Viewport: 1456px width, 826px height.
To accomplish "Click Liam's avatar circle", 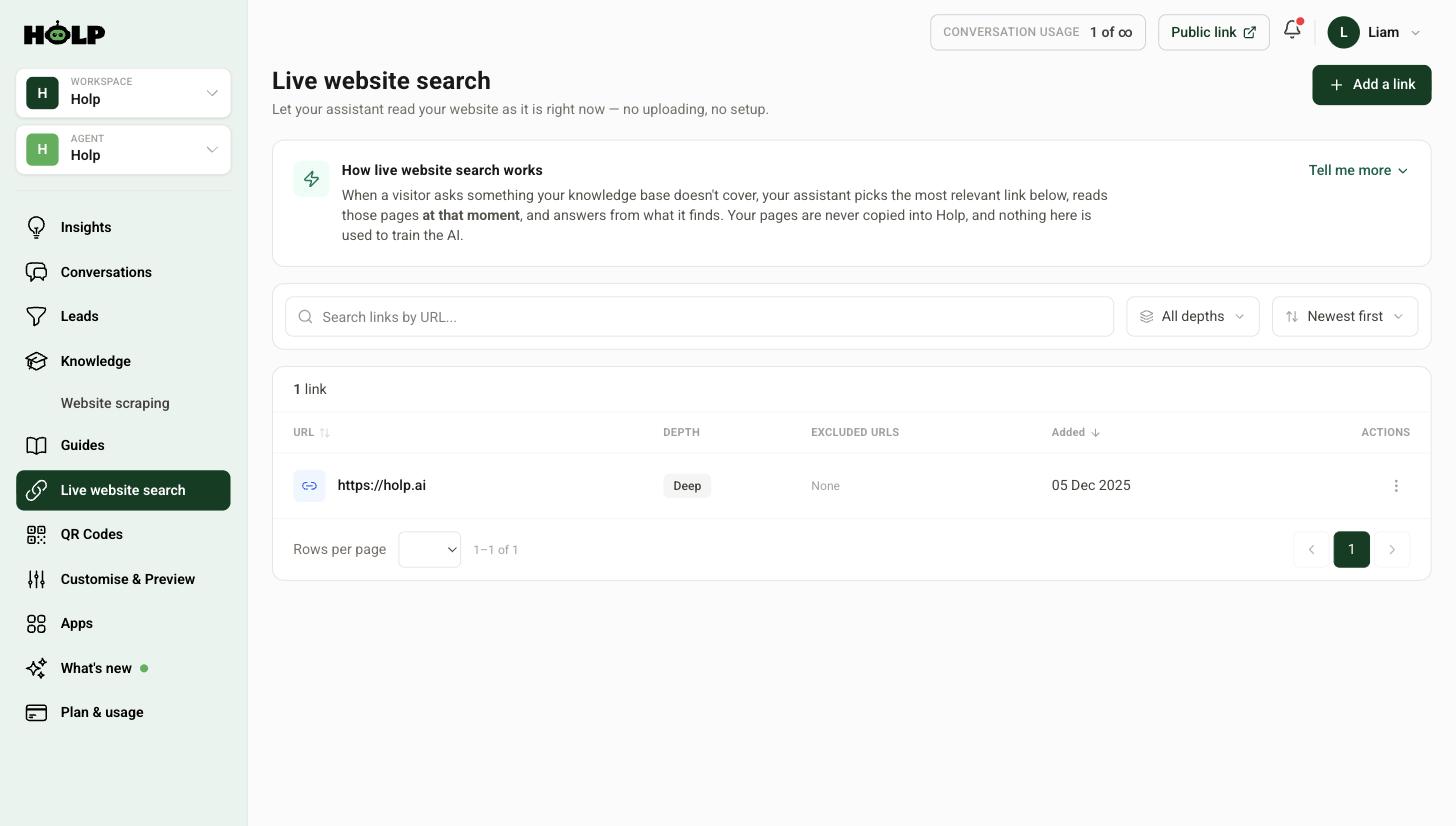I will 1343,32.
